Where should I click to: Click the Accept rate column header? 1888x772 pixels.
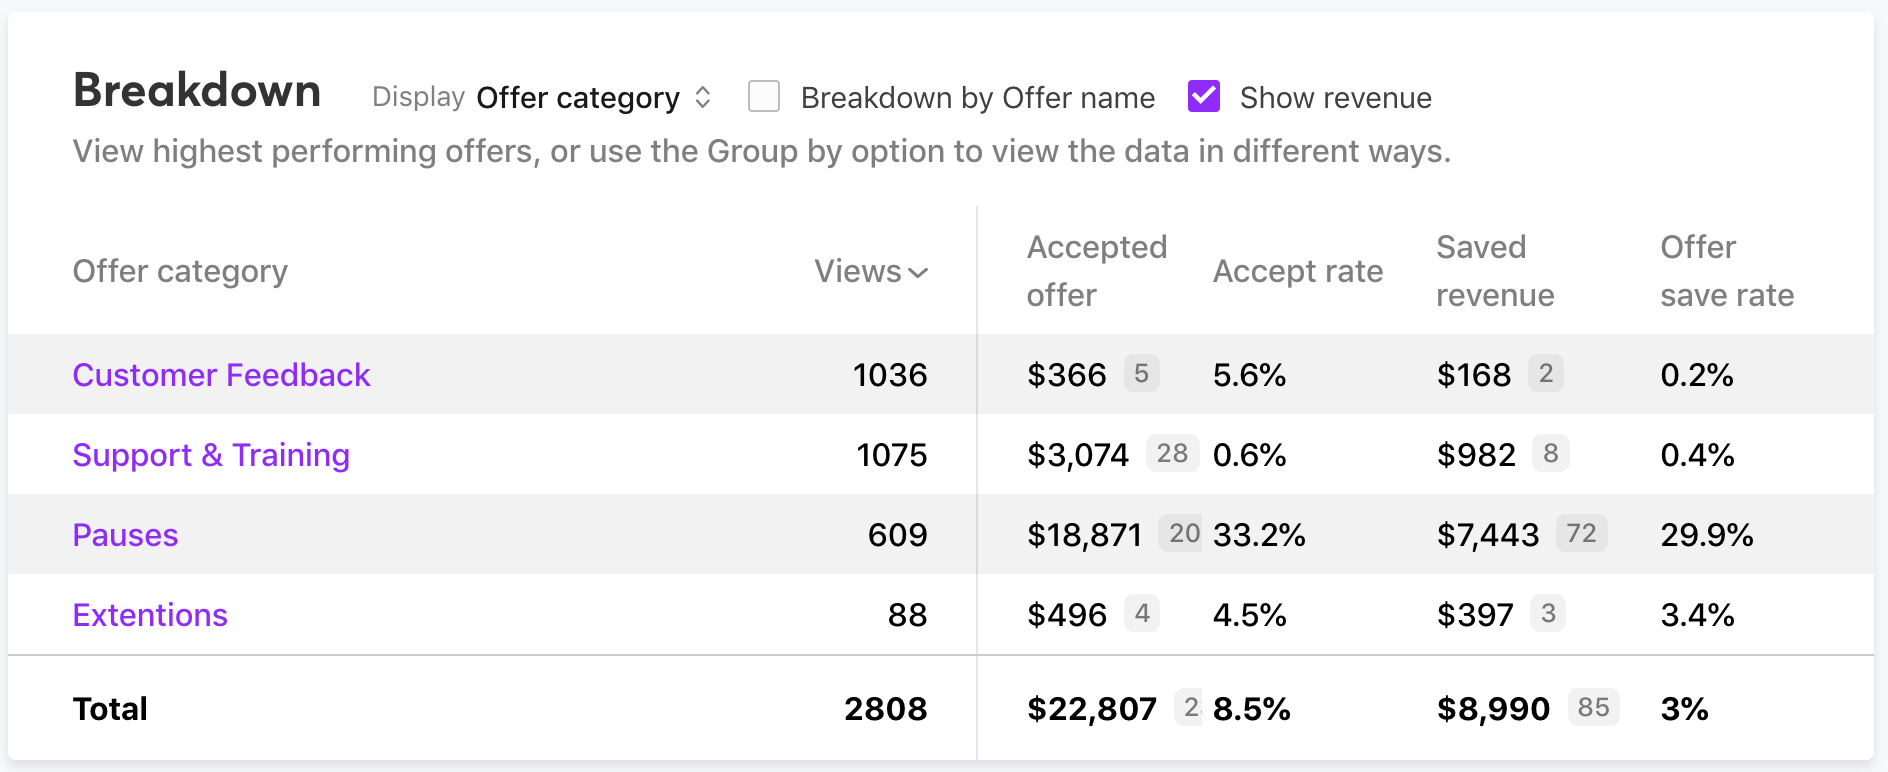(x=1297, y=271)
